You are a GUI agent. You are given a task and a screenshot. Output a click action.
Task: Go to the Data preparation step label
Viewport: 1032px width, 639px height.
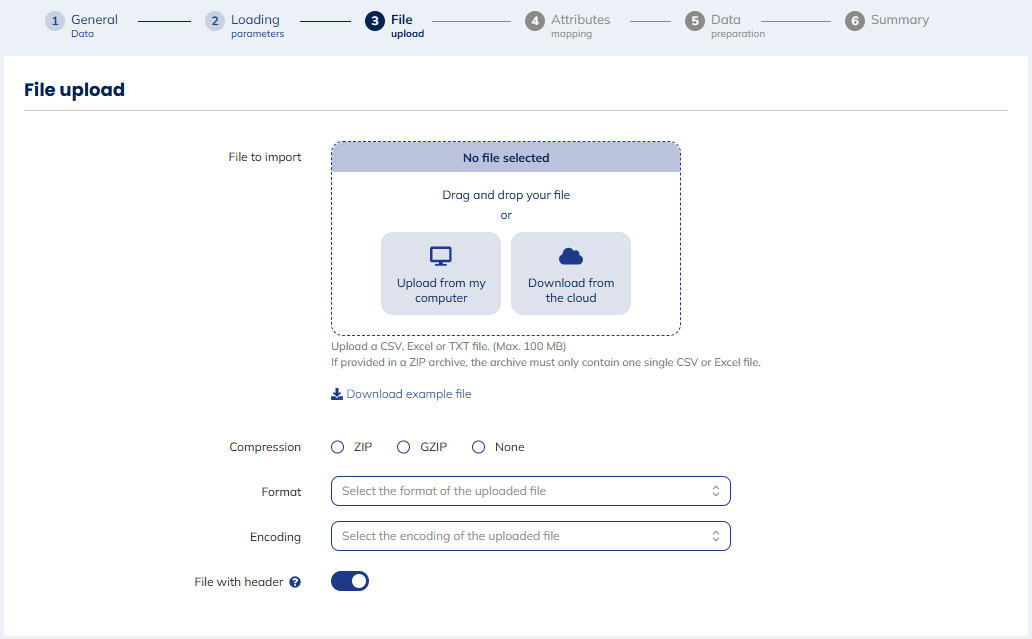pyautogui.click(x=737, y=25)
